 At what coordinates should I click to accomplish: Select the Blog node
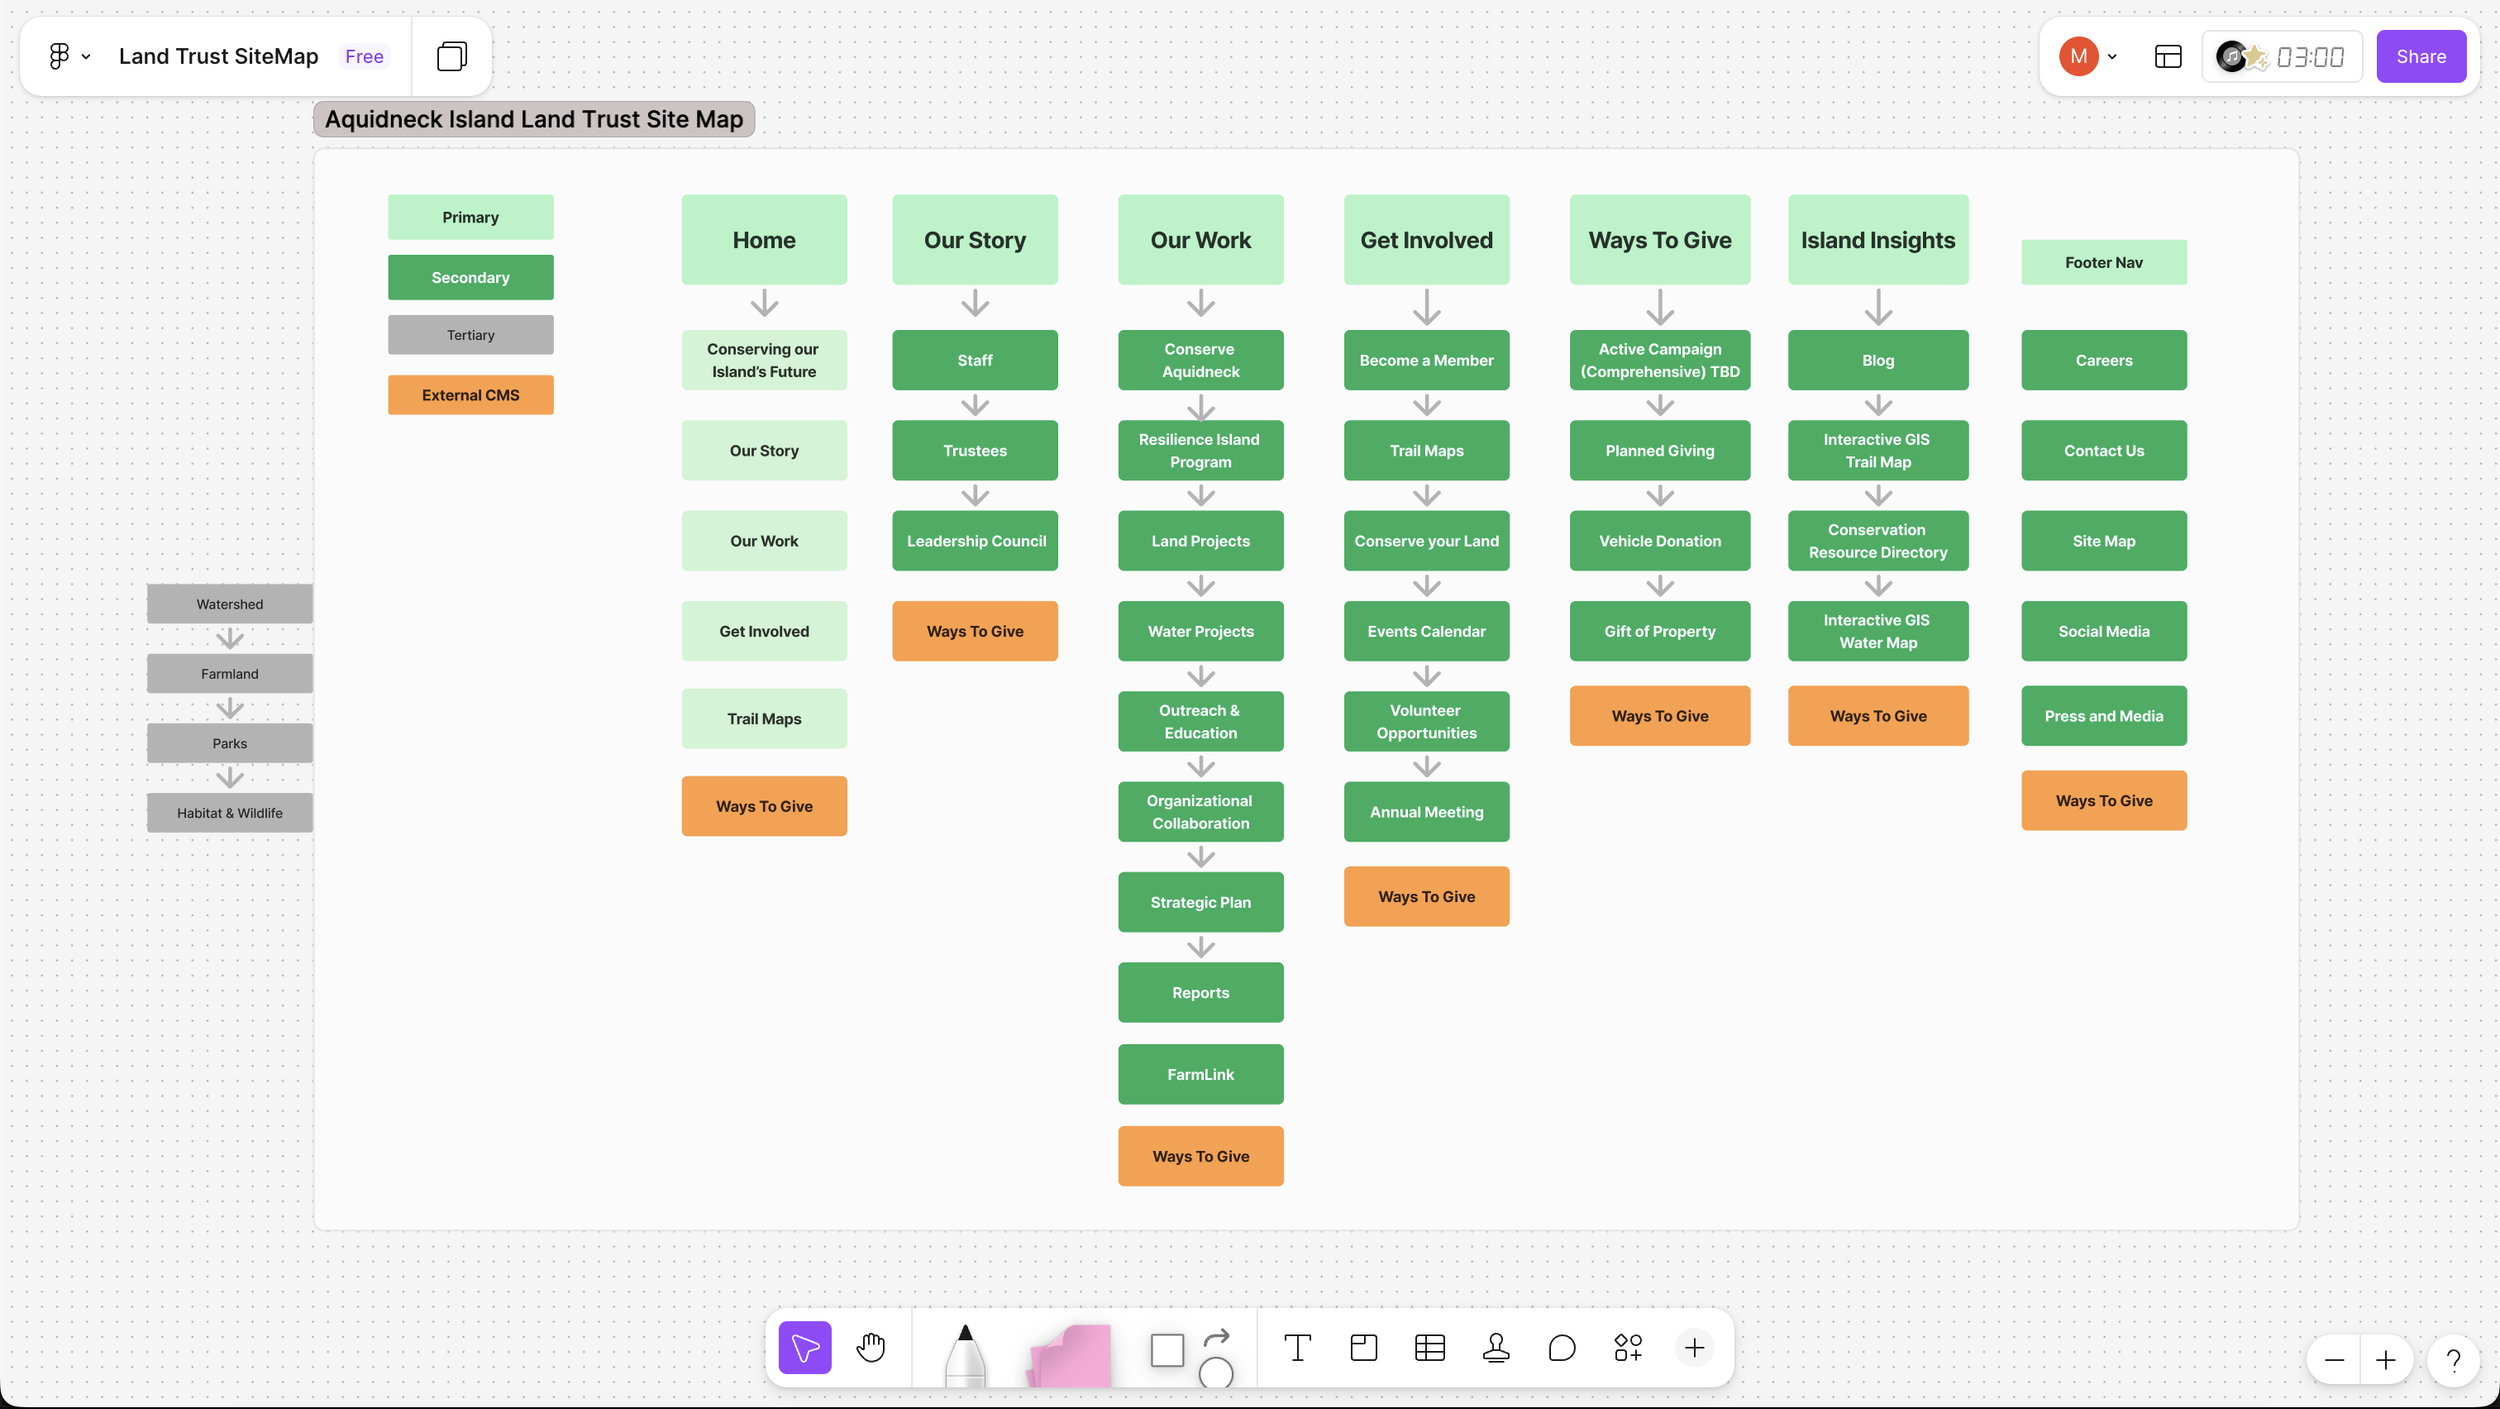point(1878,360)
